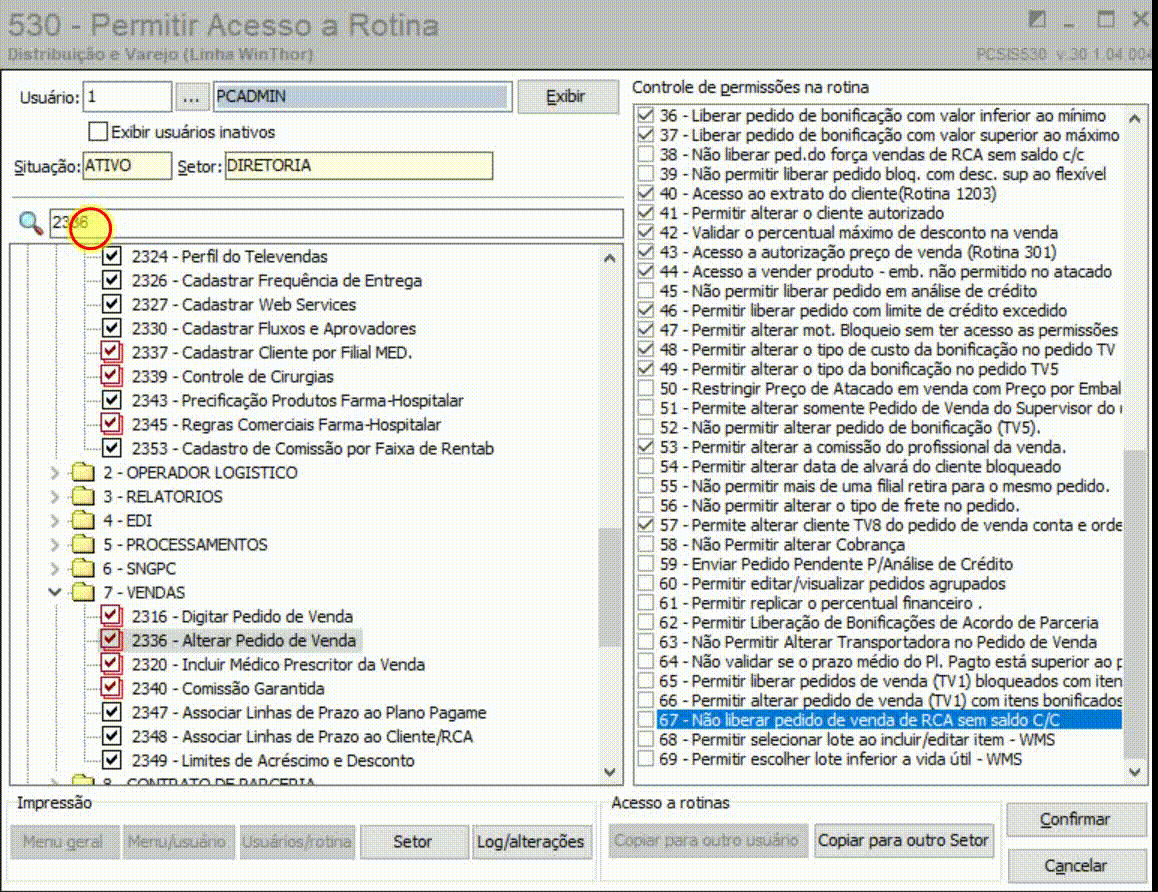Click the Setor print button
Viewport: 1158px width, 892px height.
pyautogui.click(x=413, y=841)
